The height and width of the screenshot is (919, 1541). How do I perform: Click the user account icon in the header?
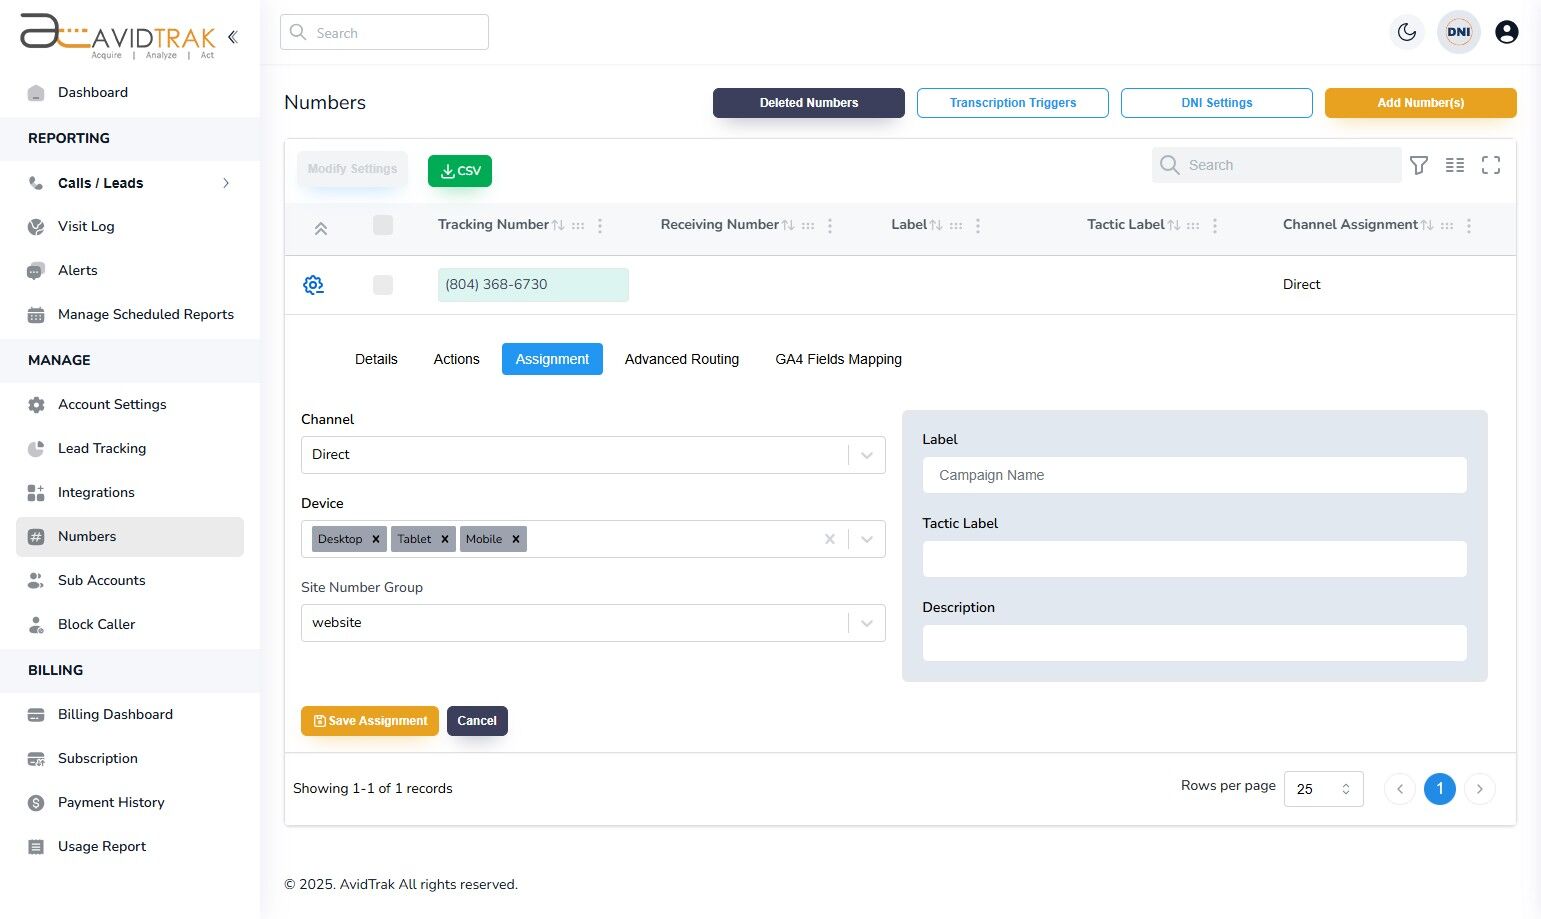coord(1506,31)
